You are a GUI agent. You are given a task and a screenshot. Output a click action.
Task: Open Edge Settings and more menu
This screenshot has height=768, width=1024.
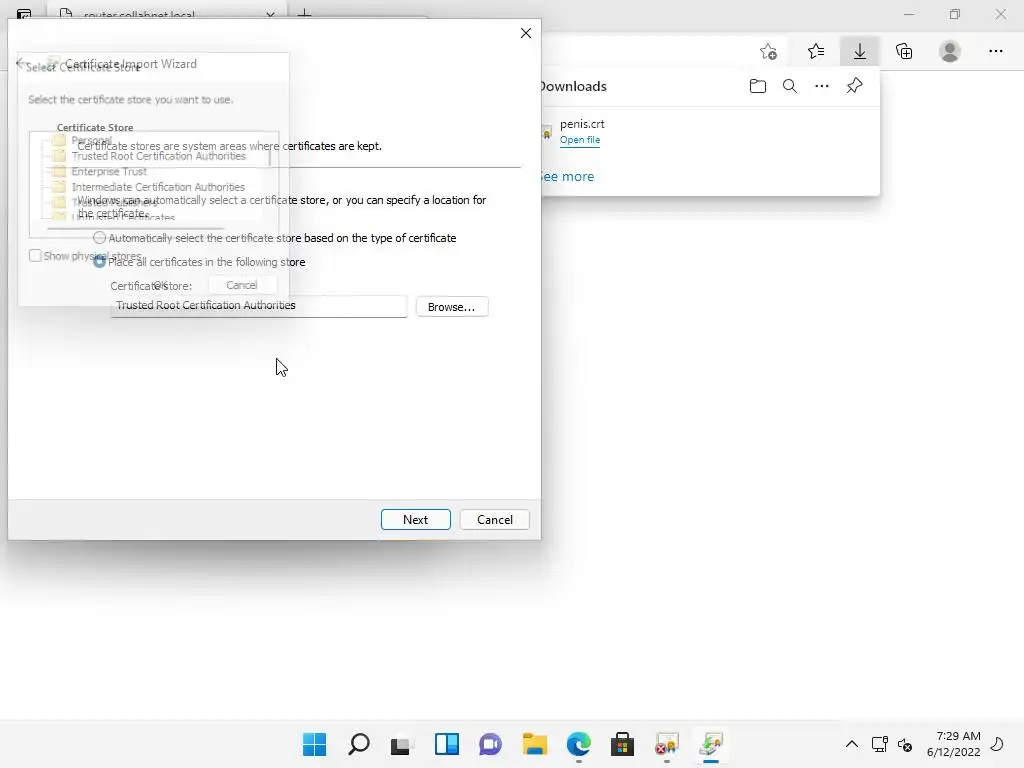(x=995, y=52)
